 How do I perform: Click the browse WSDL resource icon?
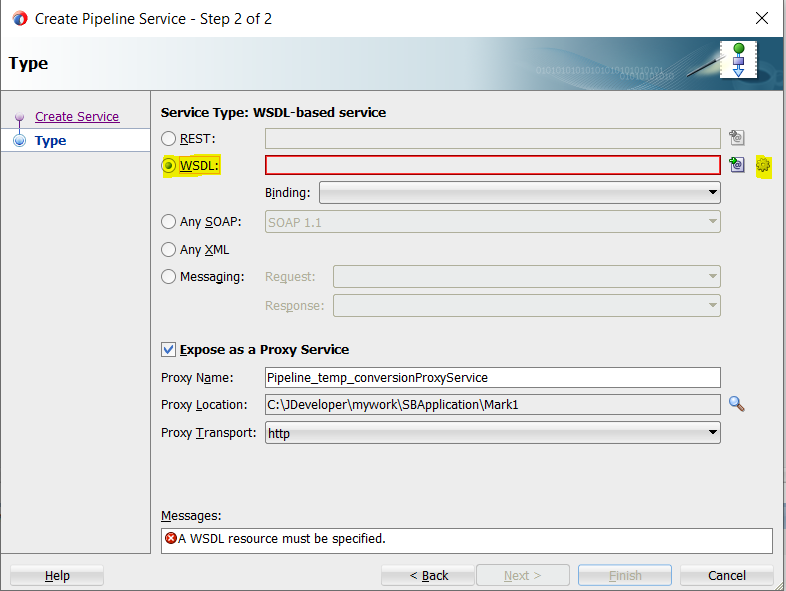pos(737,165)
